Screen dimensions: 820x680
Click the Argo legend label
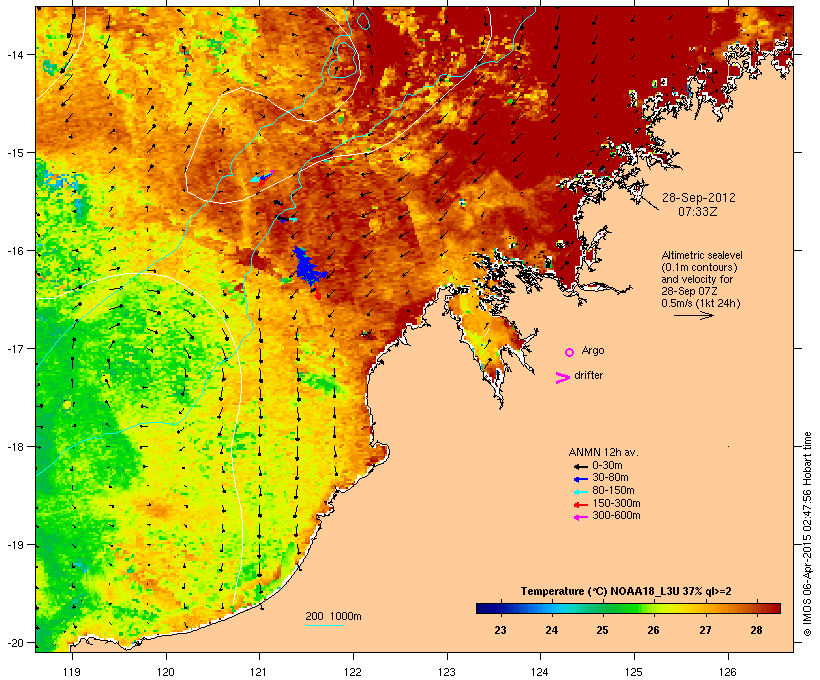click(593, 350)
